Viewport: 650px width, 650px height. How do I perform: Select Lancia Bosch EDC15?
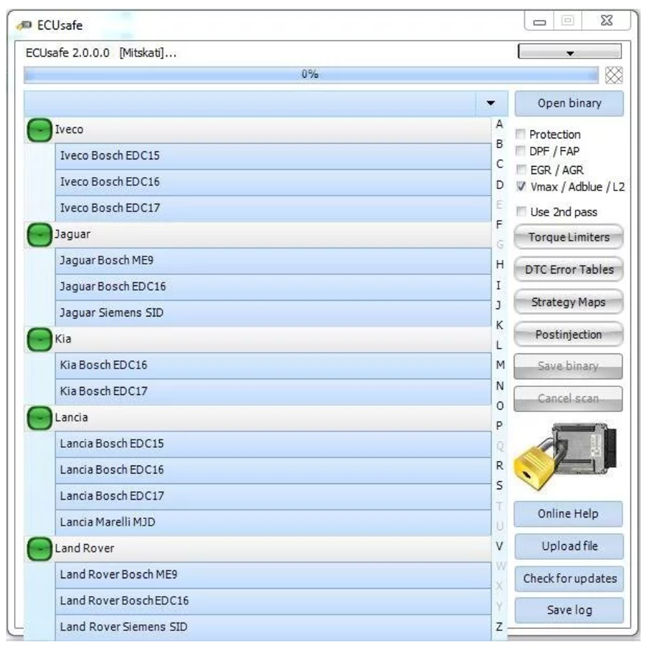coord(273,444)
